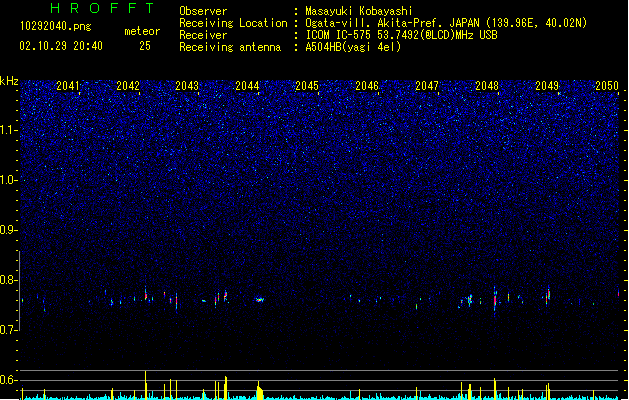Click the 2048 time marker
This screenshot has width=629, height=400.
pyautogui.click(x=487, y=86)
